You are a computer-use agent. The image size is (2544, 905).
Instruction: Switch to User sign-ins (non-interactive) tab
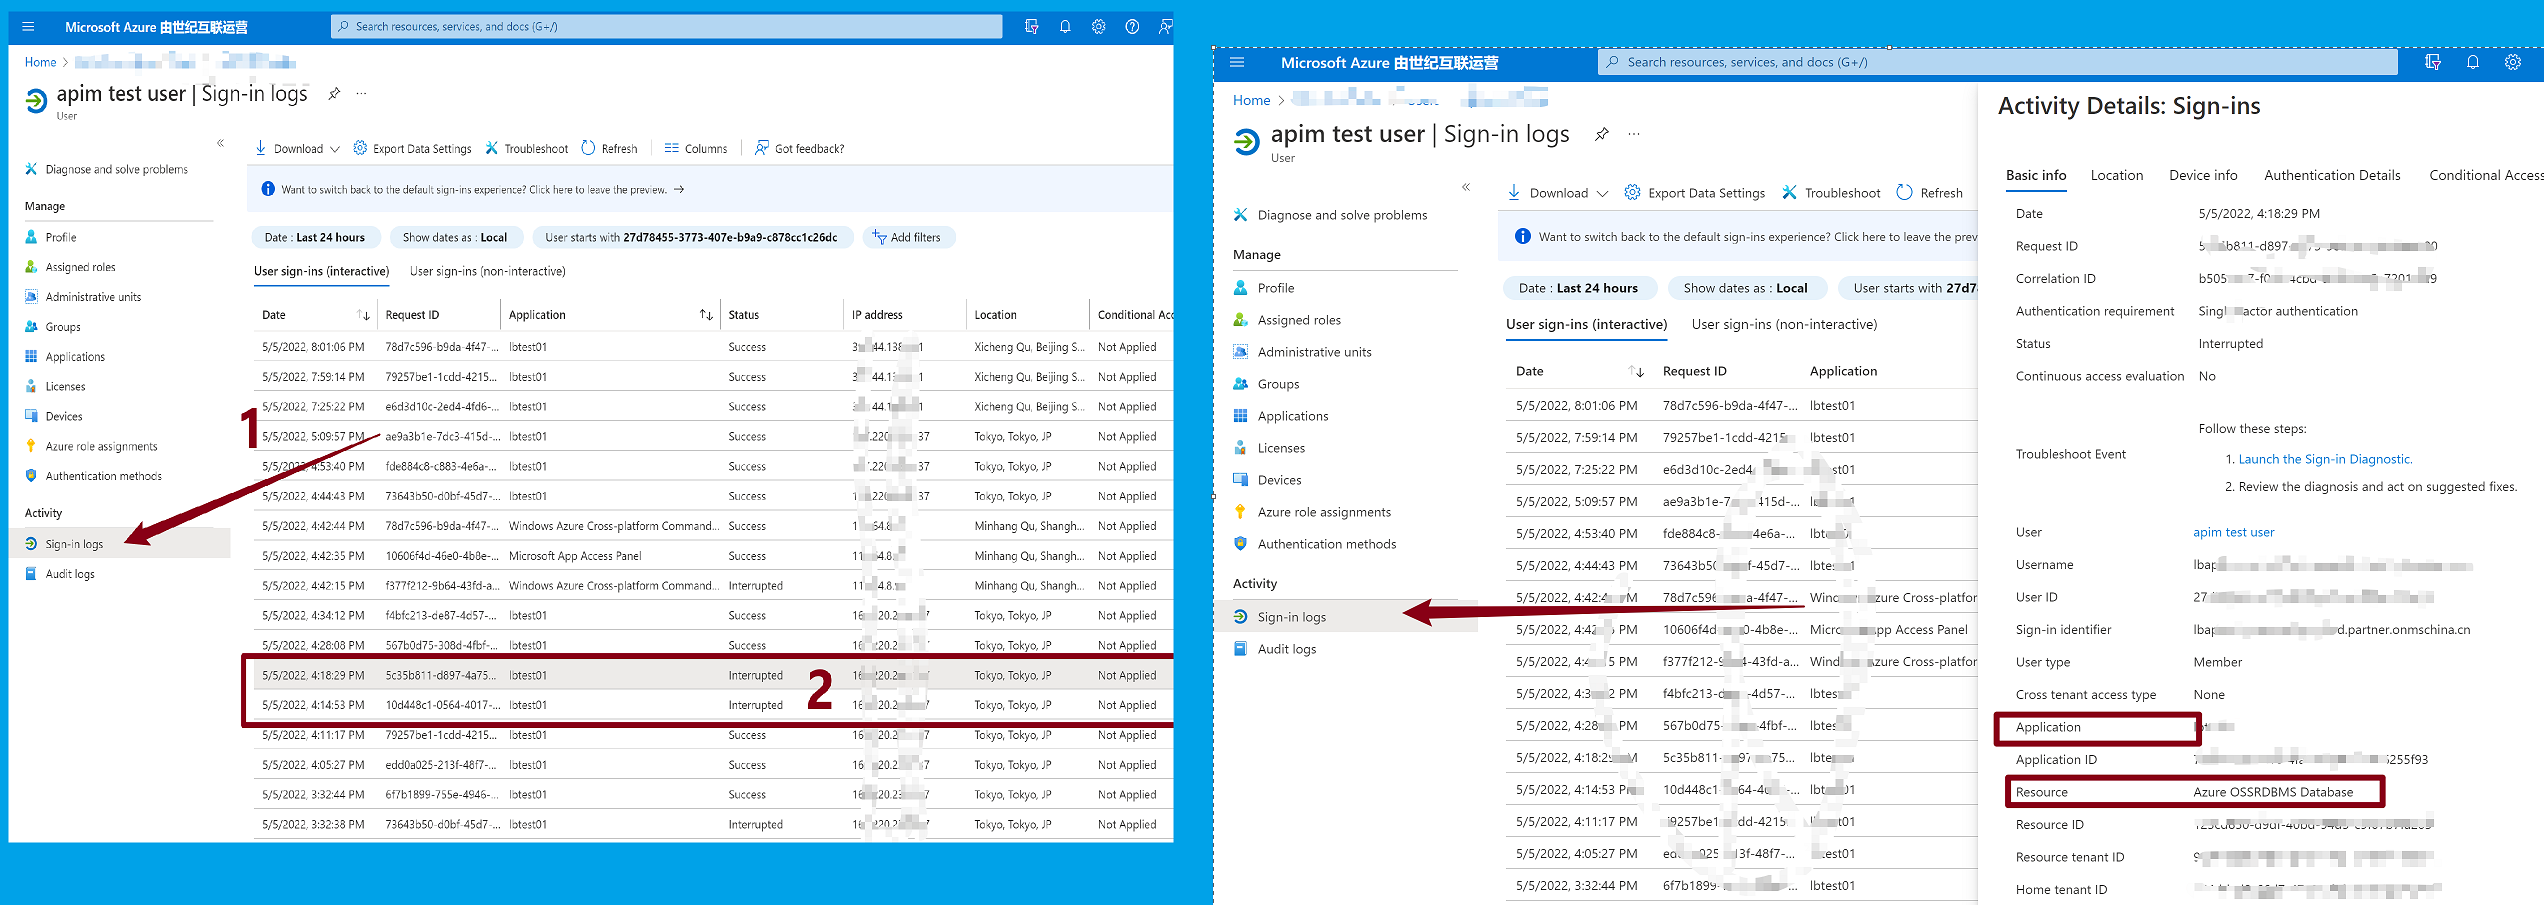coord(487,271)
